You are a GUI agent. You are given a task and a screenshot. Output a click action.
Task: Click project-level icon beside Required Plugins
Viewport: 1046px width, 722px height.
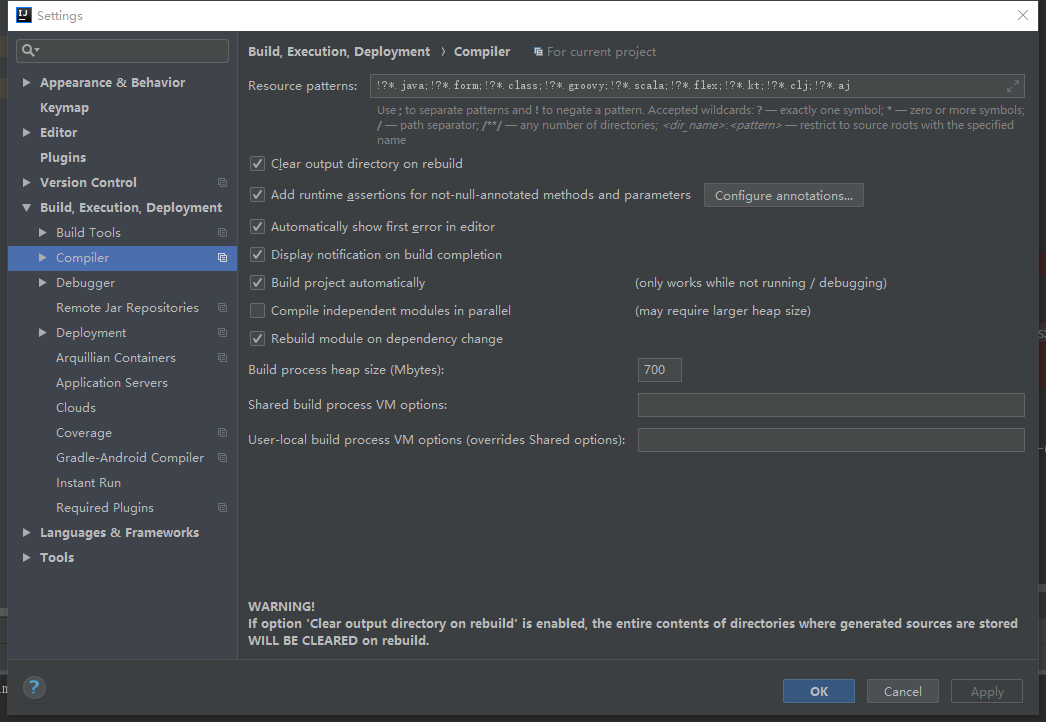[222, 508]
